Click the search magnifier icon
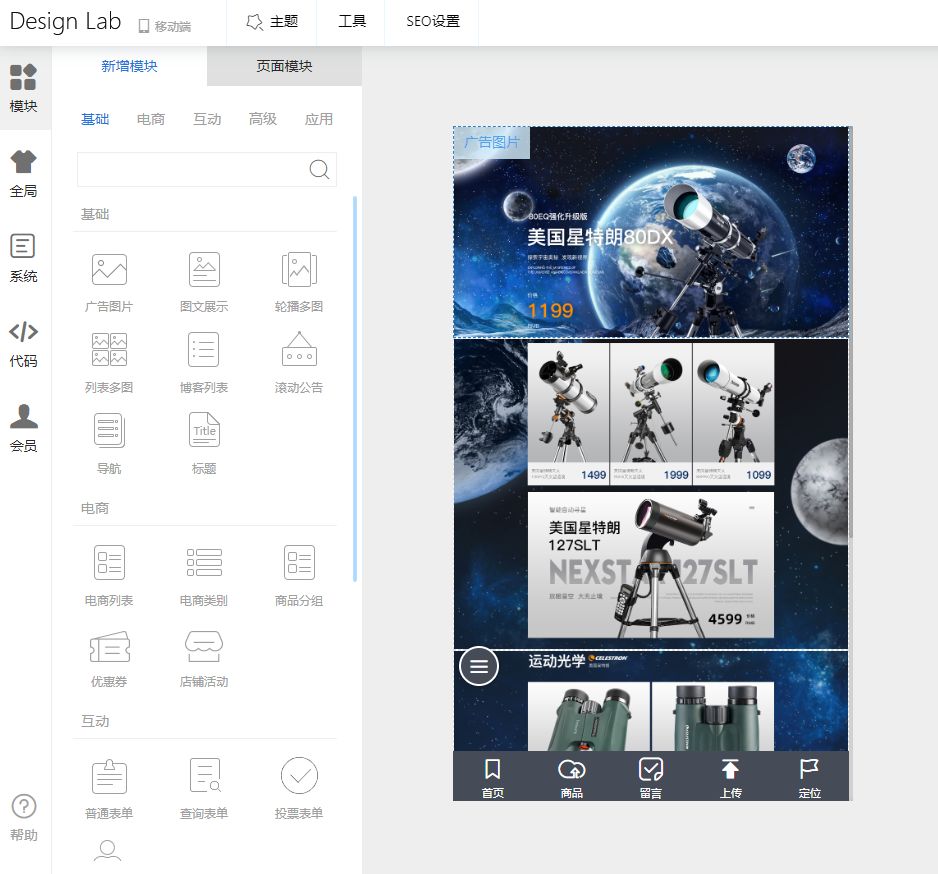Viewport: 938px width, 874px height. 319,169
